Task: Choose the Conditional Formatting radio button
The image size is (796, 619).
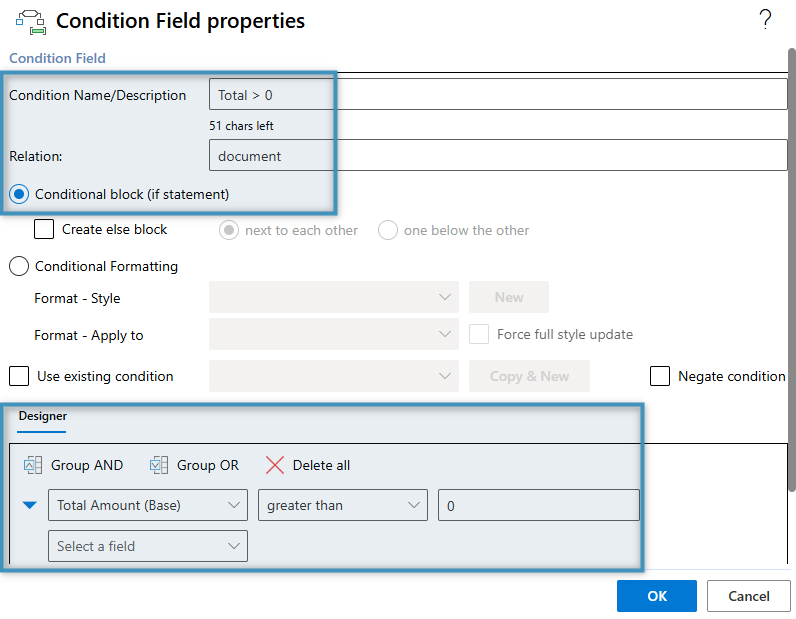Action: click(19, 266)
